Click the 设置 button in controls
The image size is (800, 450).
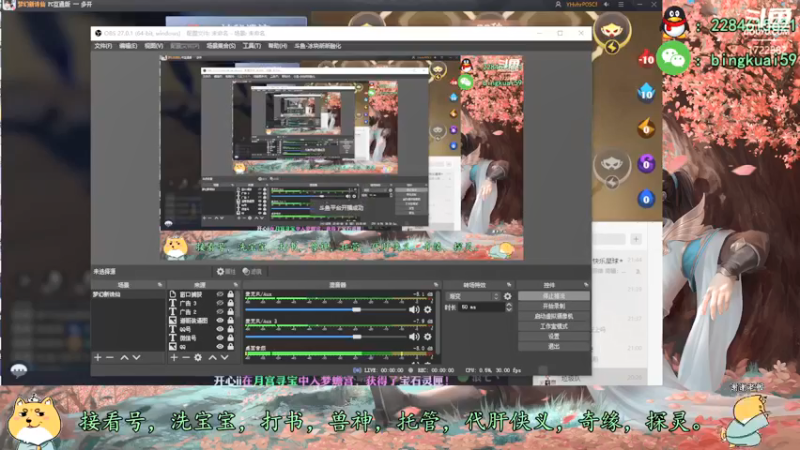click(x=554, y=336)
